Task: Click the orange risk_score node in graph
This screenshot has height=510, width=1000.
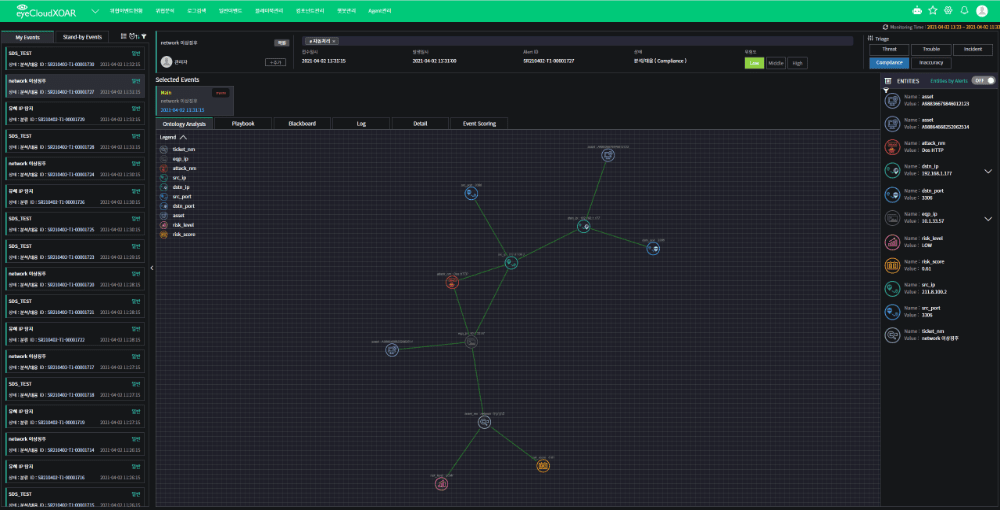Action: click(542, 465)
